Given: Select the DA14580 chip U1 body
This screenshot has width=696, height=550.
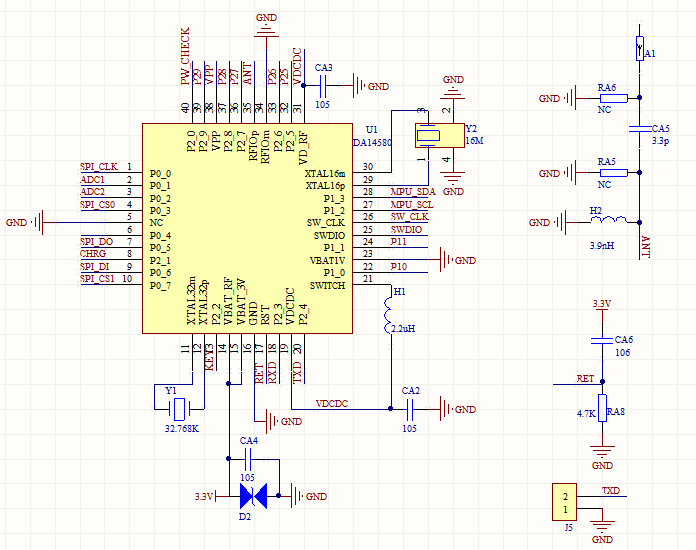Looking at the screenshot, I should point(245,229).
